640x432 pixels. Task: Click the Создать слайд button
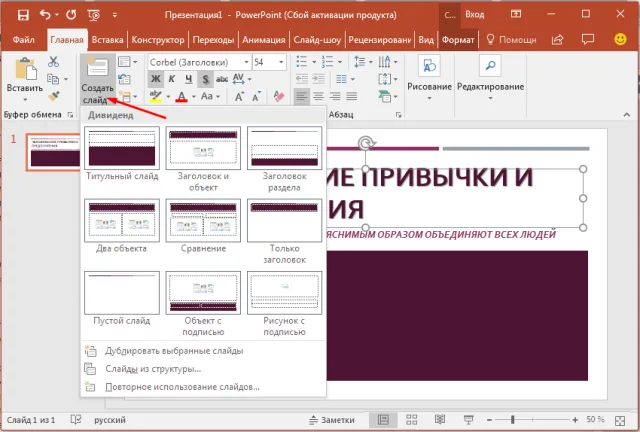point(98,80)
